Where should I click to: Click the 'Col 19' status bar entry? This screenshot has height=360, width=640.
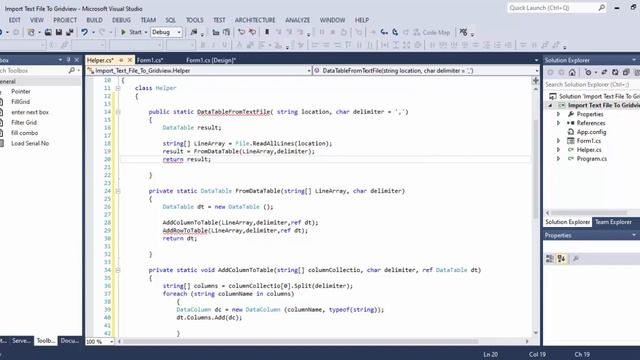tap(537, 354)
